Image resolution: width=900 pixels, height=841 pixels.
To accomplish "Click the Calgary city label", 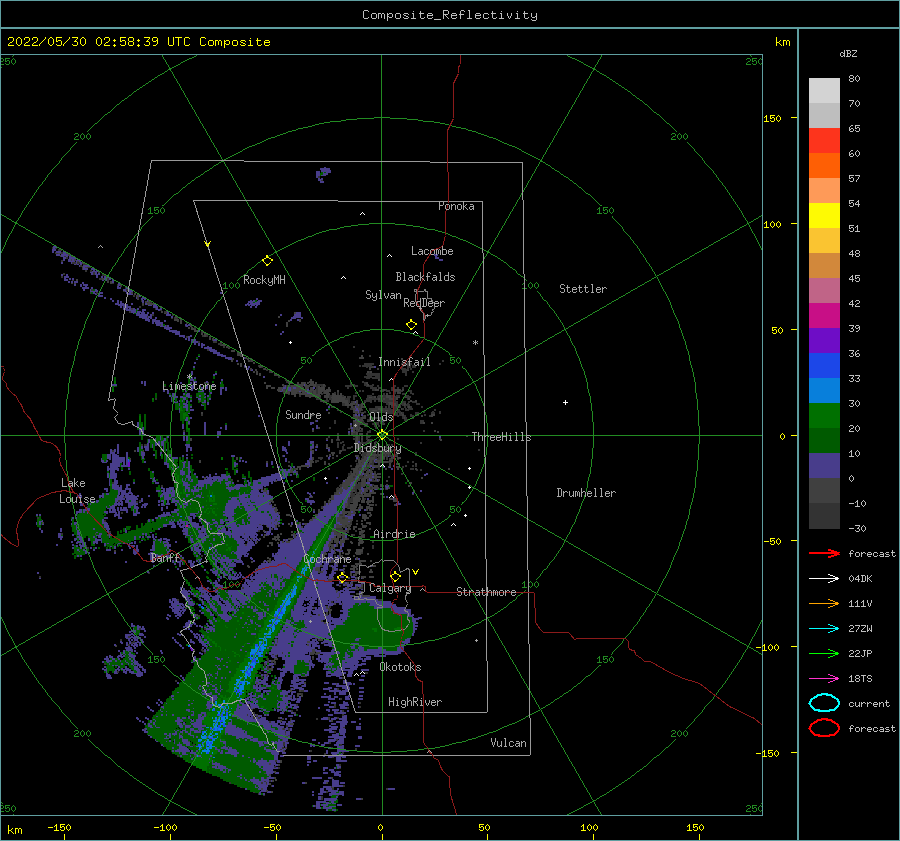I will [390, 588].
